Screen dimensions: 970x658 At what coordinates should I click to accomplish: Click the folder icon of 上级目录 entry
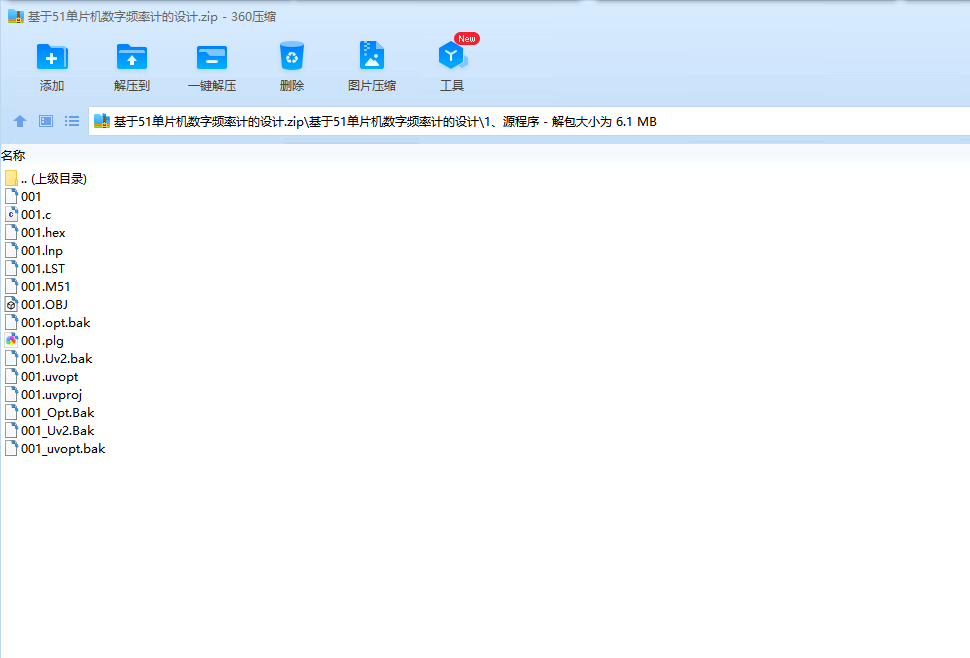point(11,179)
